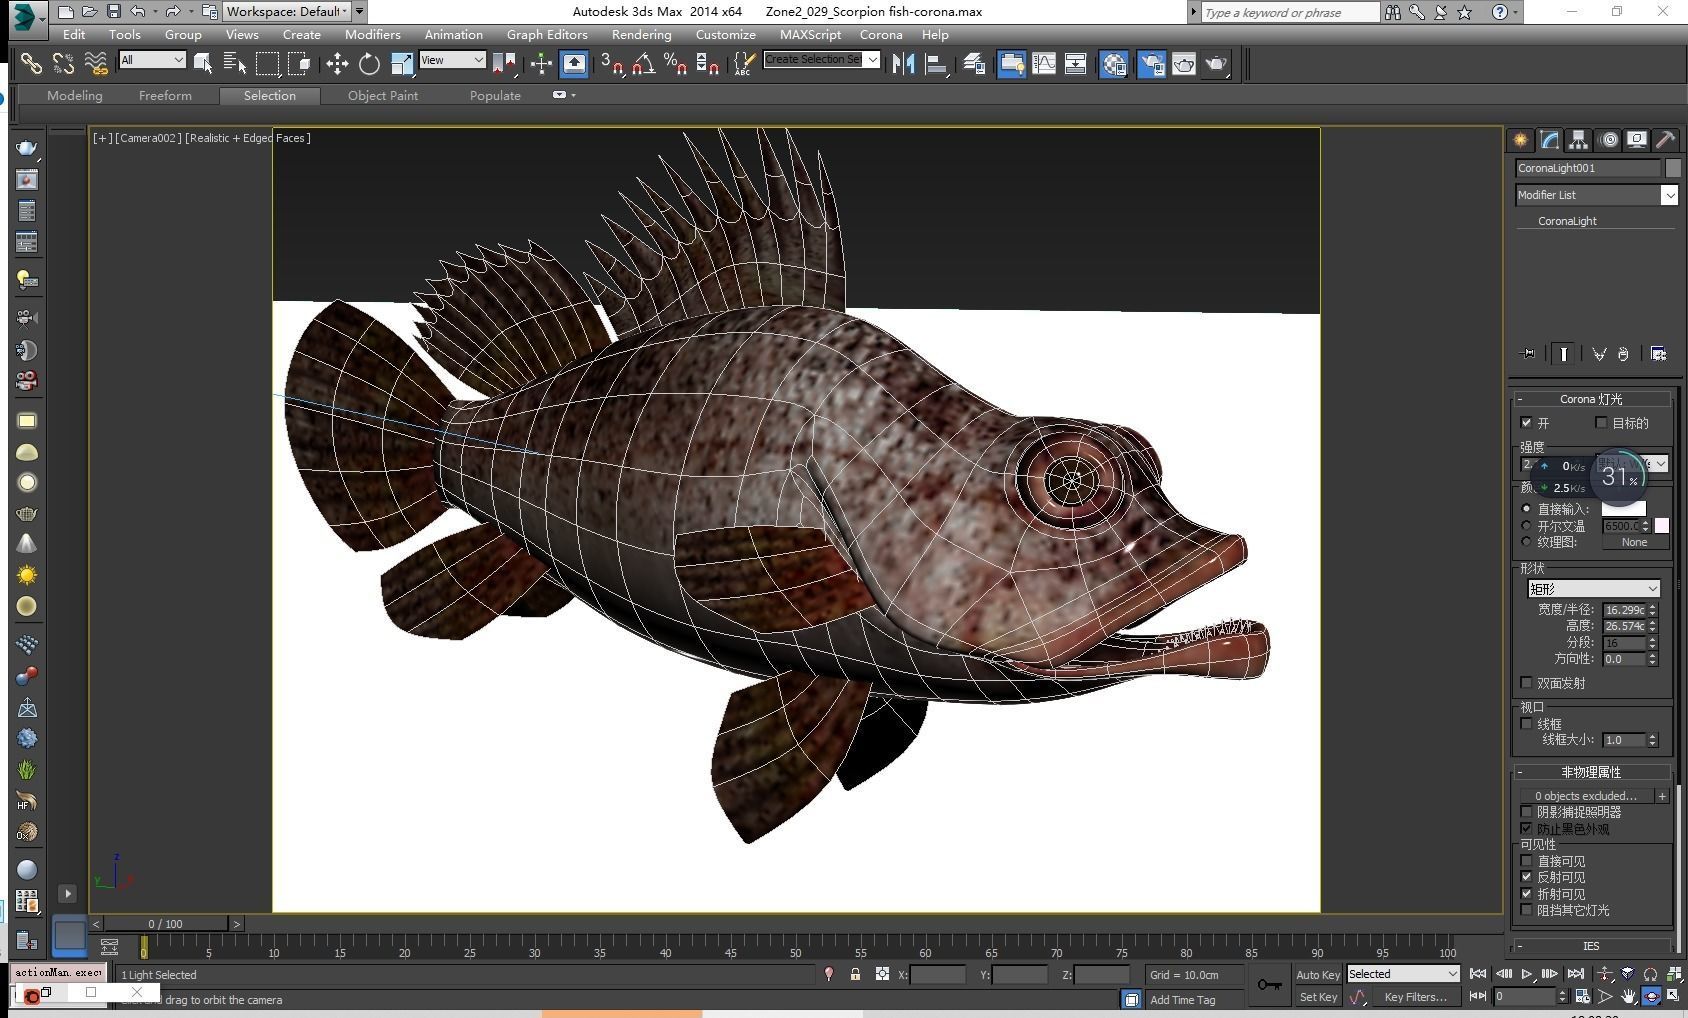Click the Unlink Selection tool
This screenshot has height=1018, width=1688.
pos(63,64)
